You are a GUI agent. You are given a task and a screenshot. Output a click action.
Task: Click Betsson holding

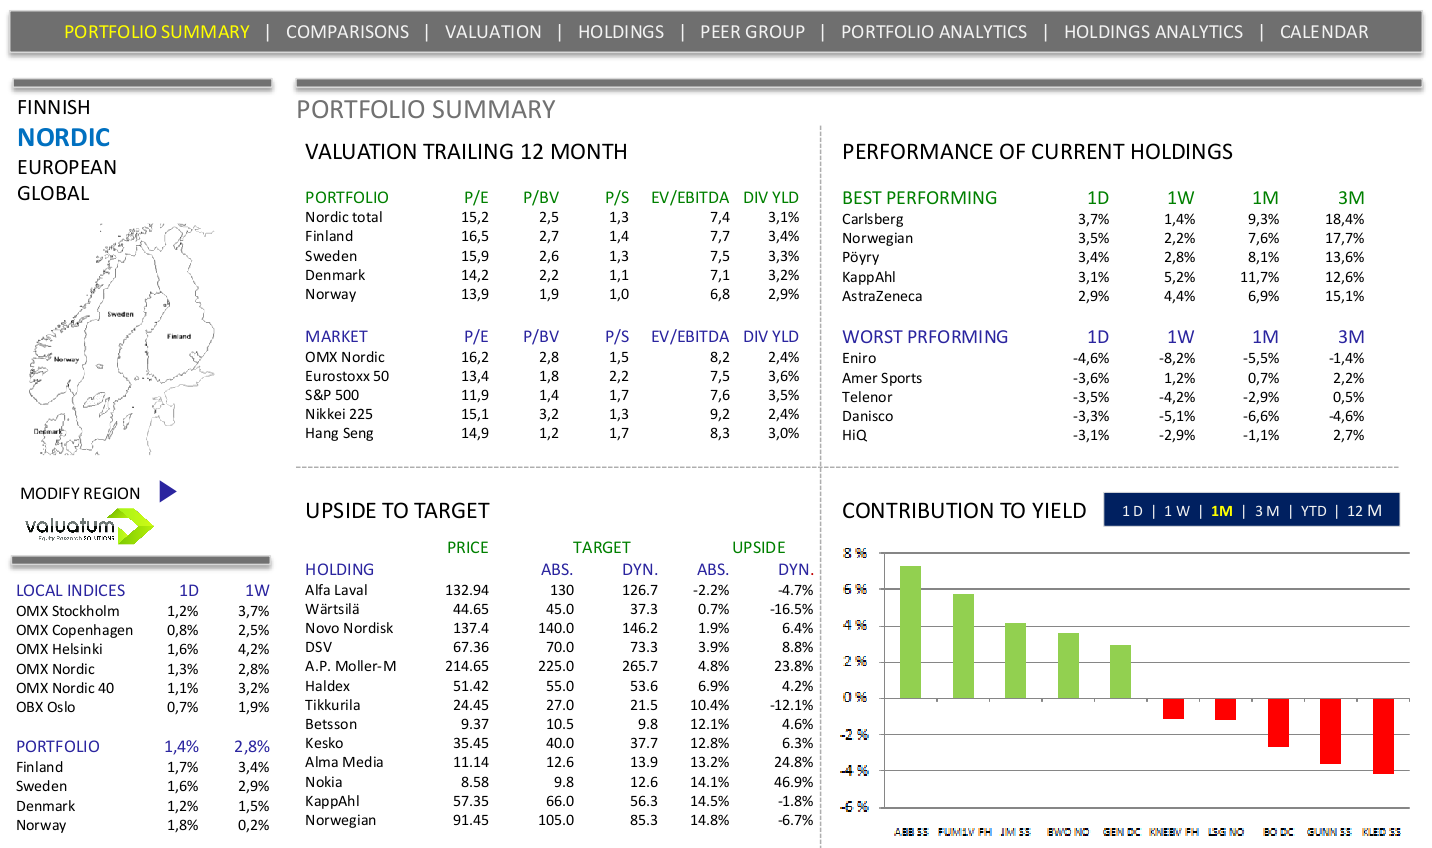pyautogui.click(x=331, y=724)
